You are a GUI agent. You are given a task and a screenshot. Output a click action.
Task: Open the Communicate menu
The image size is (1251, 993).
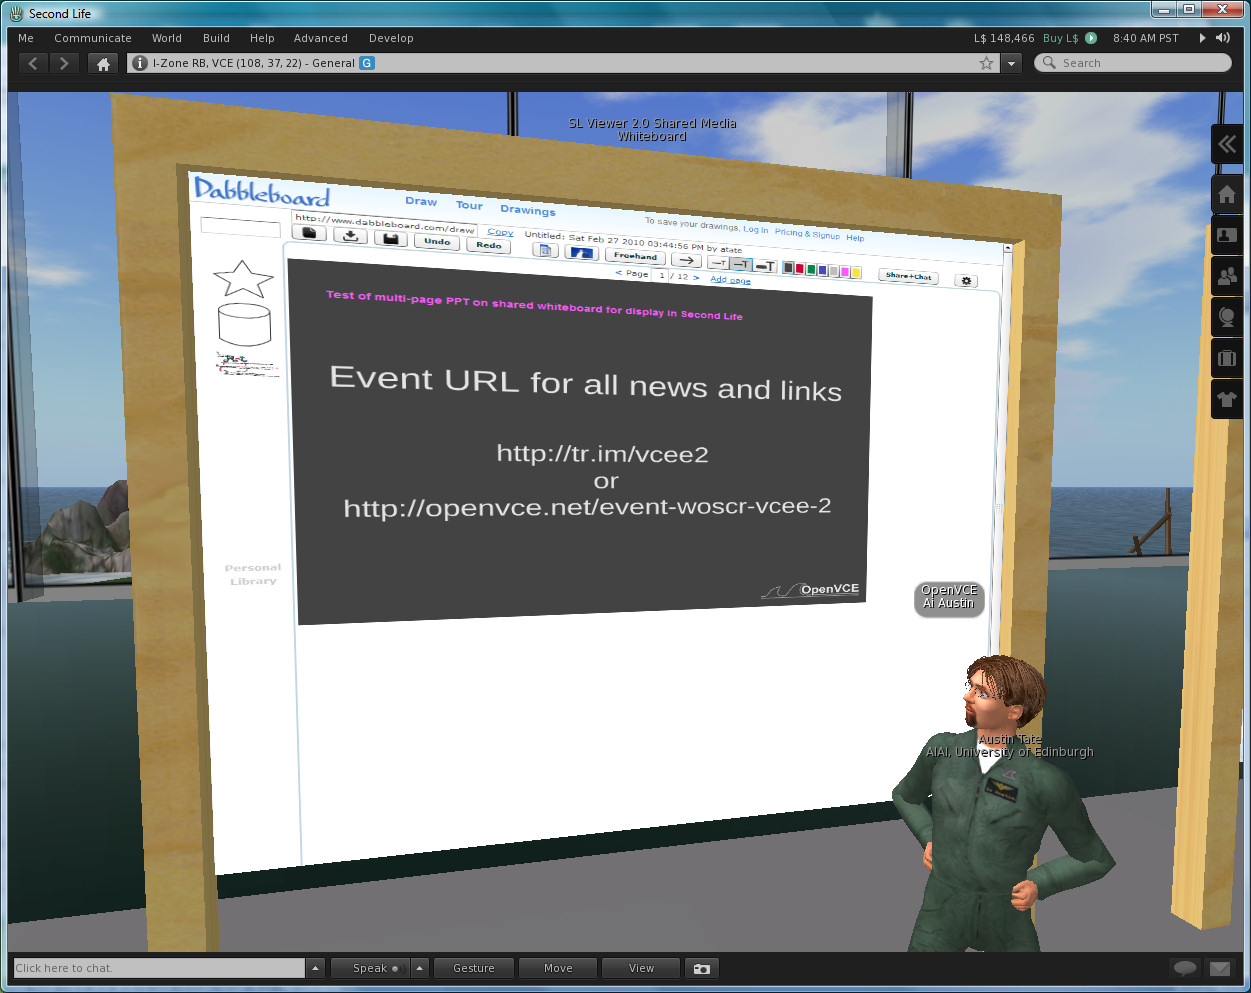coord(93,38)
